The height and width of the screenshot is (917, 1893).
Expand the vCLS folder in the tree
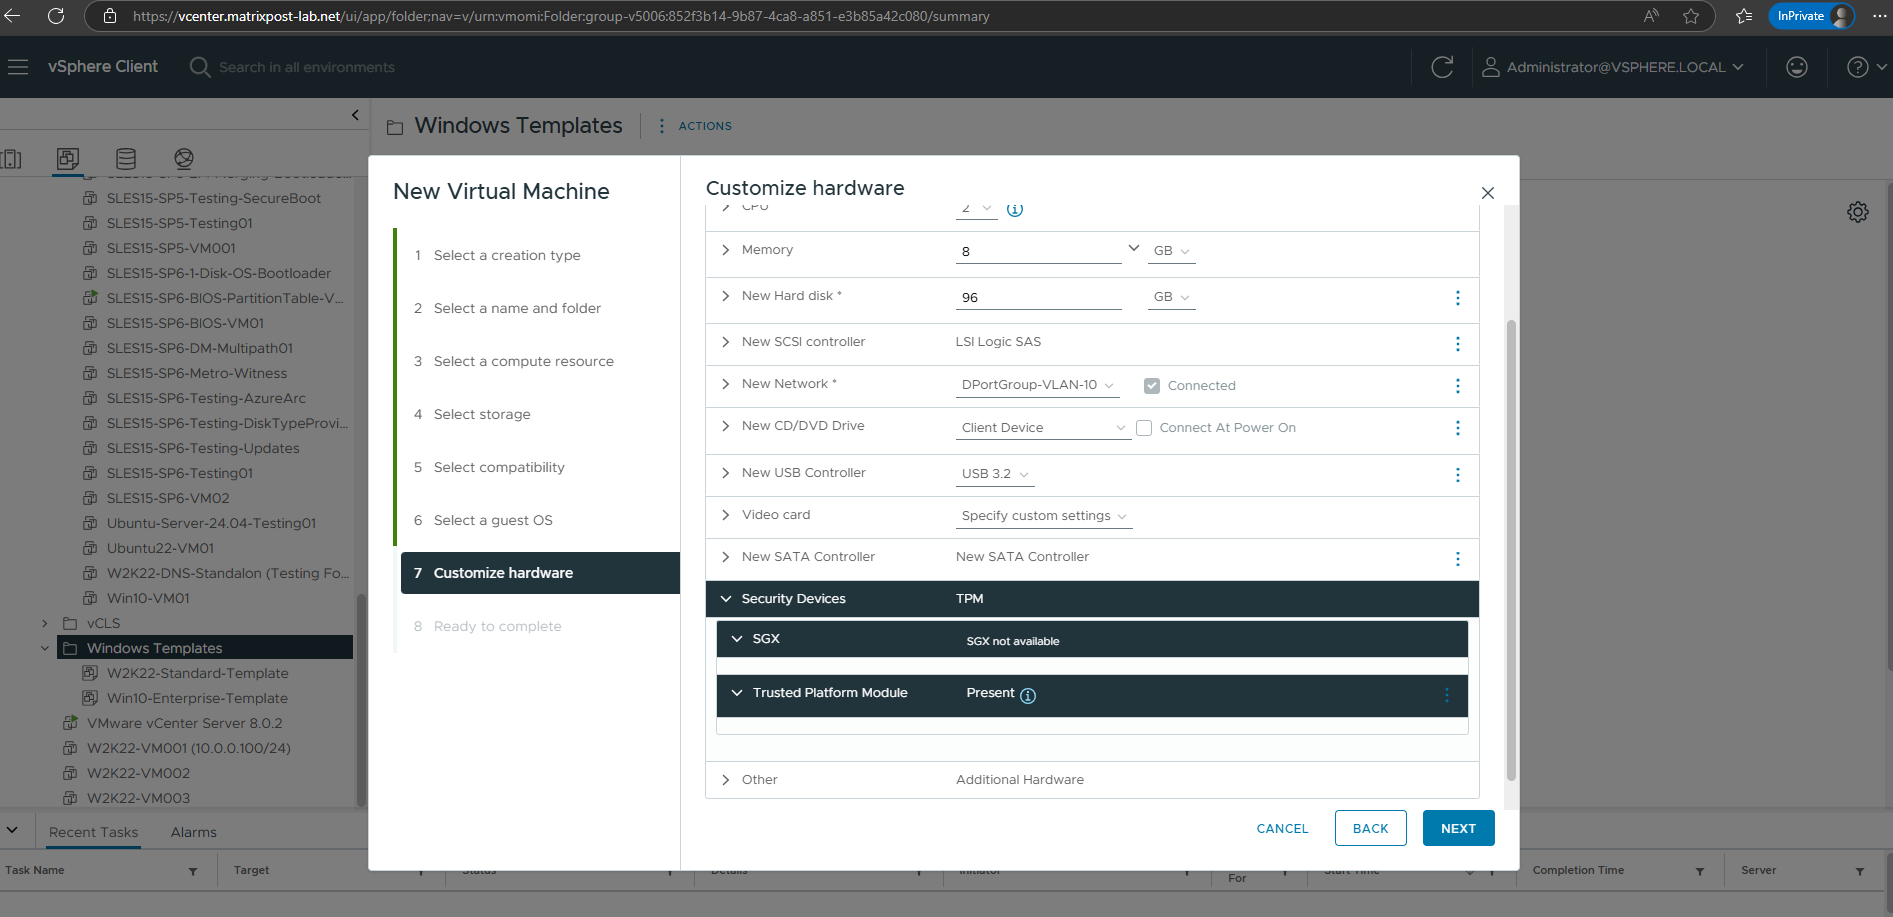click(x=45, y=623)
